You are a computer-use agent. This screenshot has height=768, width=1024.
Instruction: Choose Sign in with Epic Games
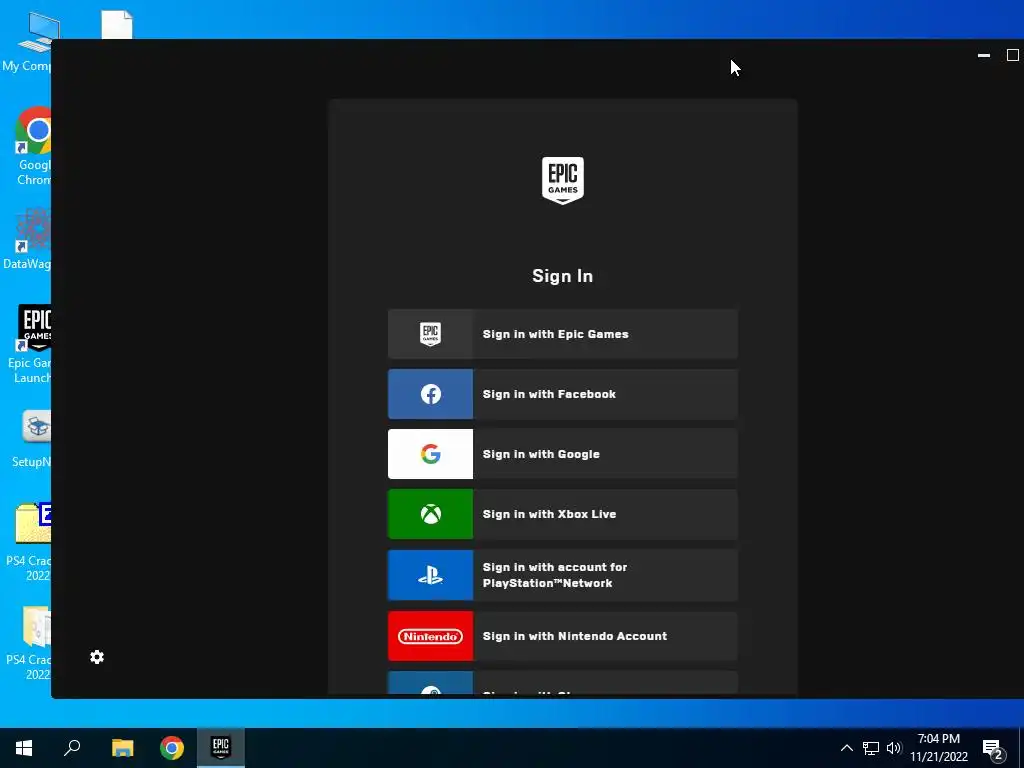pos(562,334)
